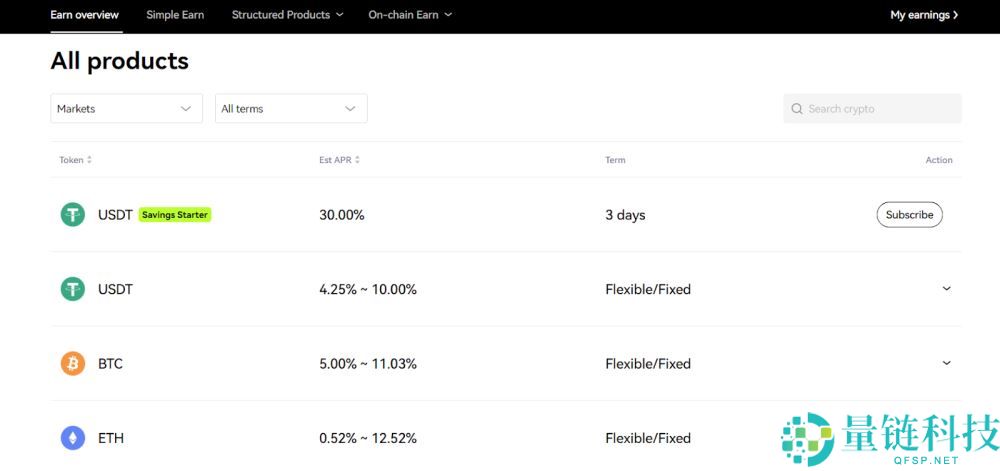Click the search magnifier icon

[797, 109]
